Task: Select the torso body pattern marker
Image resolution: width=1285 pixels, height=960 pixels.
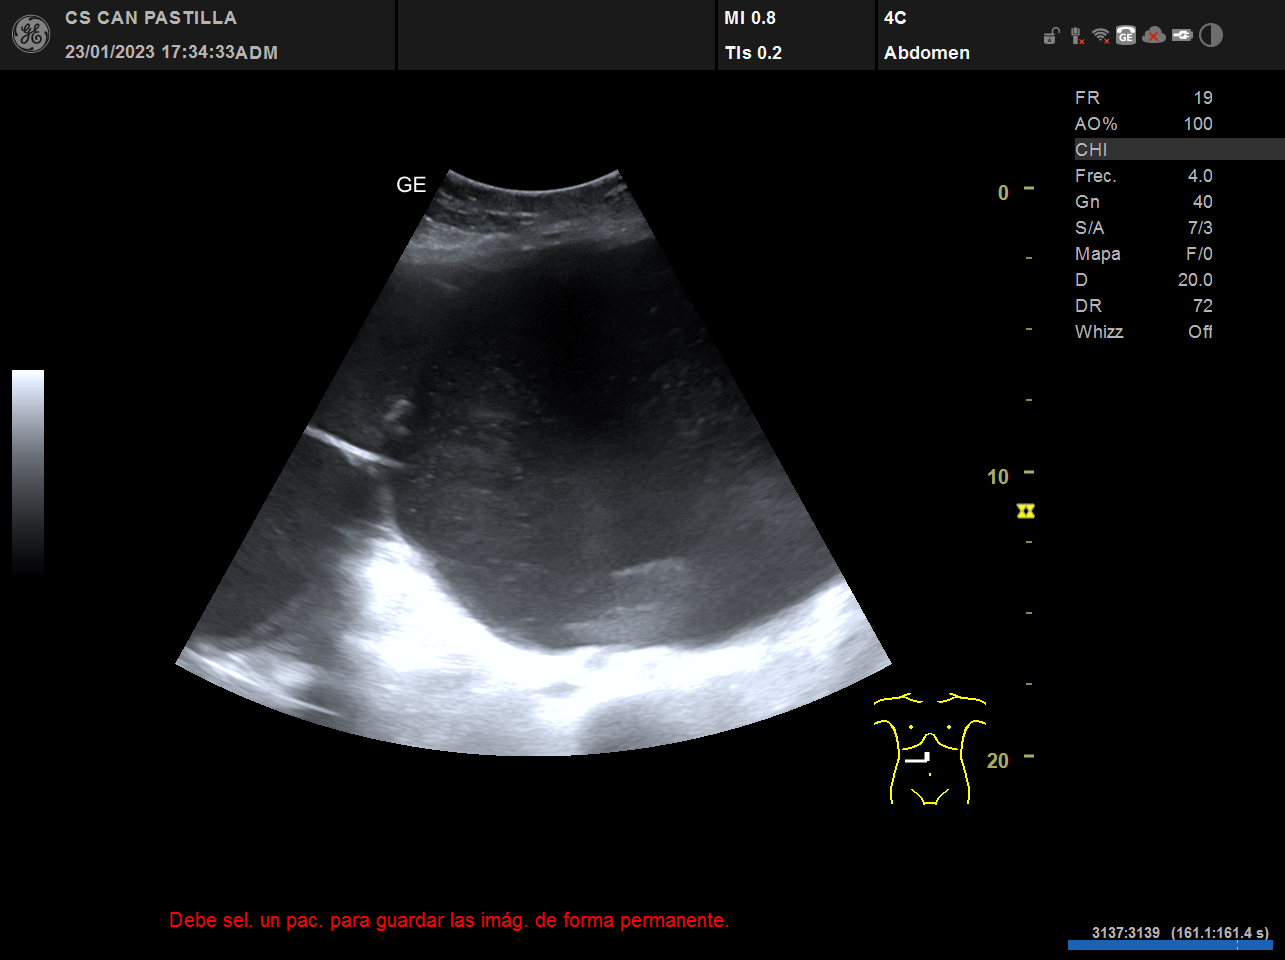Action: [x=929, y=749]
